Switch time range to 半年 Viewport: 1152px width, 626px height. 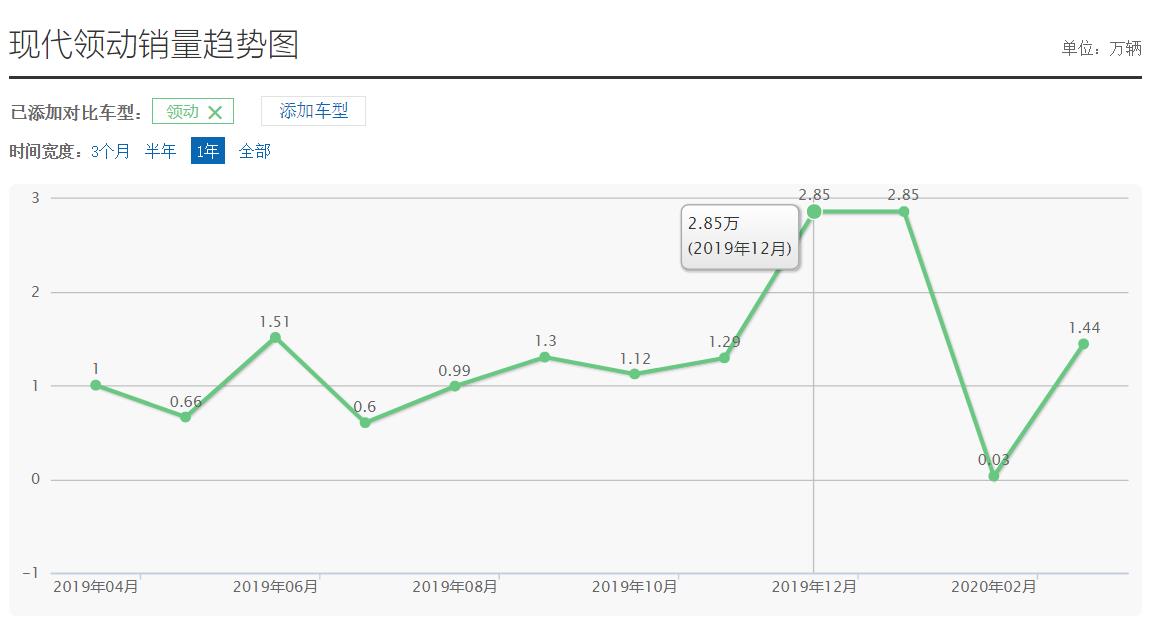(160, 151)
